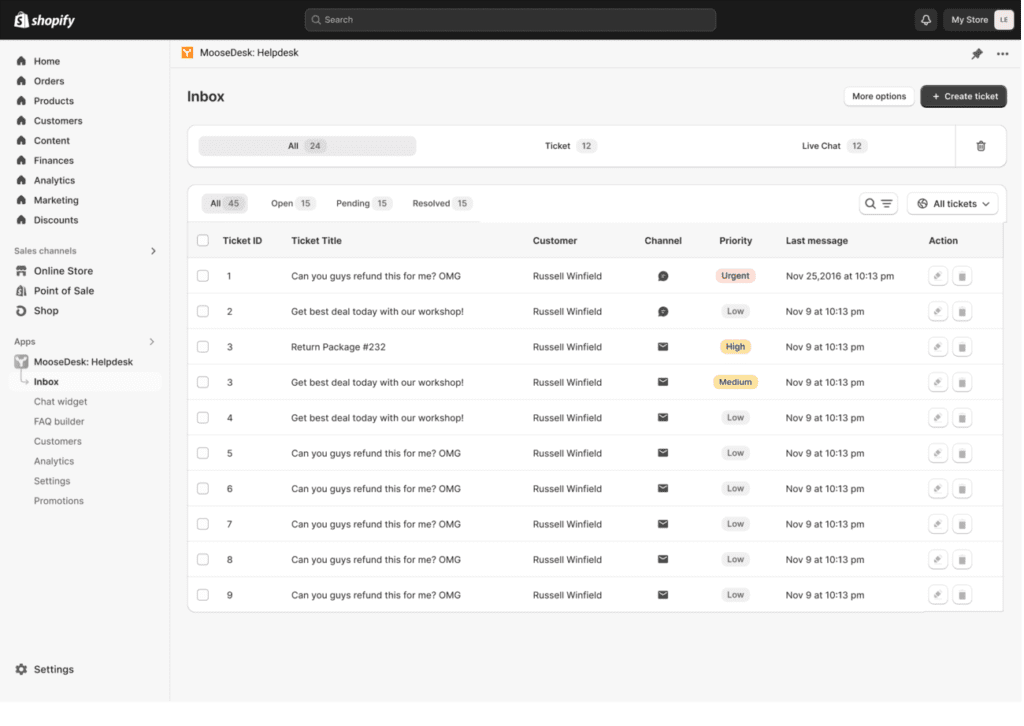Click the email channel icon on Return Package #232

click(662, 346)
